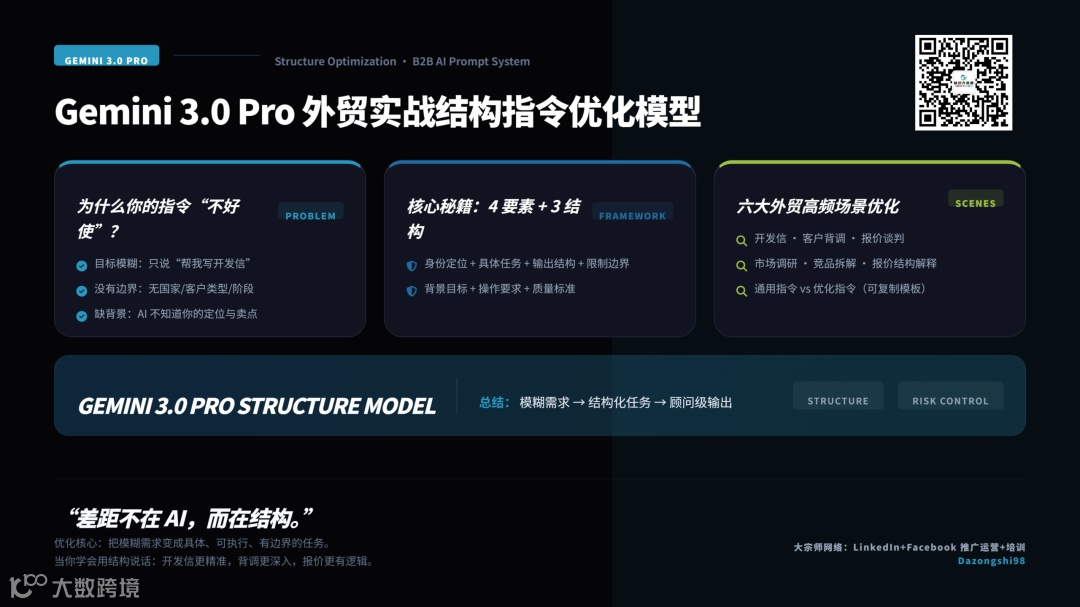The width and height of the screenshot is (1080, 607).
Task: Click check icon beside 目标模糊
Action: pos(81,265)
